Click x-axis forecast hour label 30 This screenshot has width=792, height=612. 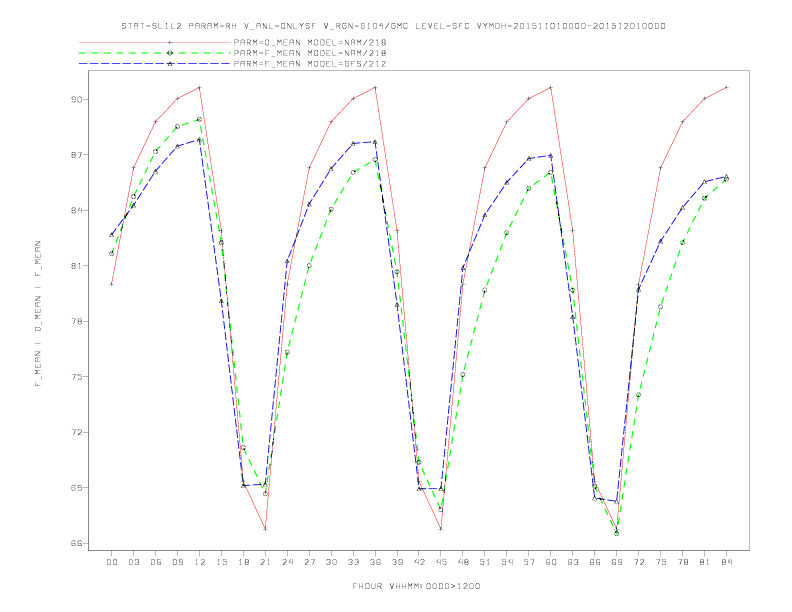(x=331, y=562)
